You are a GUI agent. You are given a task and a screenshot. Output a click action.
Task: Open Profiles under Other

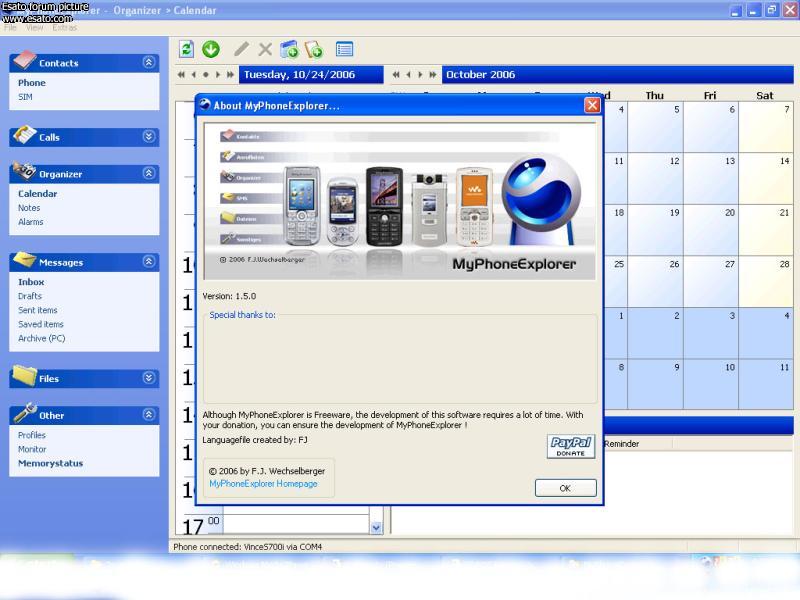(x=32, y=435)
